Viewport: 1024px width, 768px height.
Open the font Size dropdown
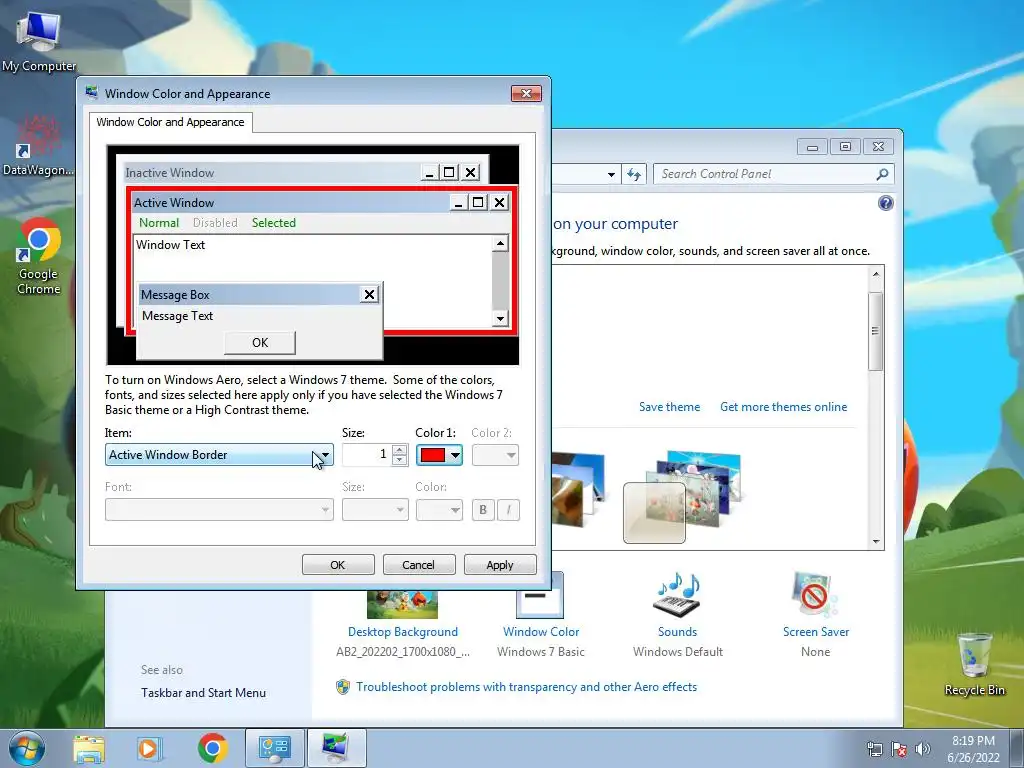point(375,509)
